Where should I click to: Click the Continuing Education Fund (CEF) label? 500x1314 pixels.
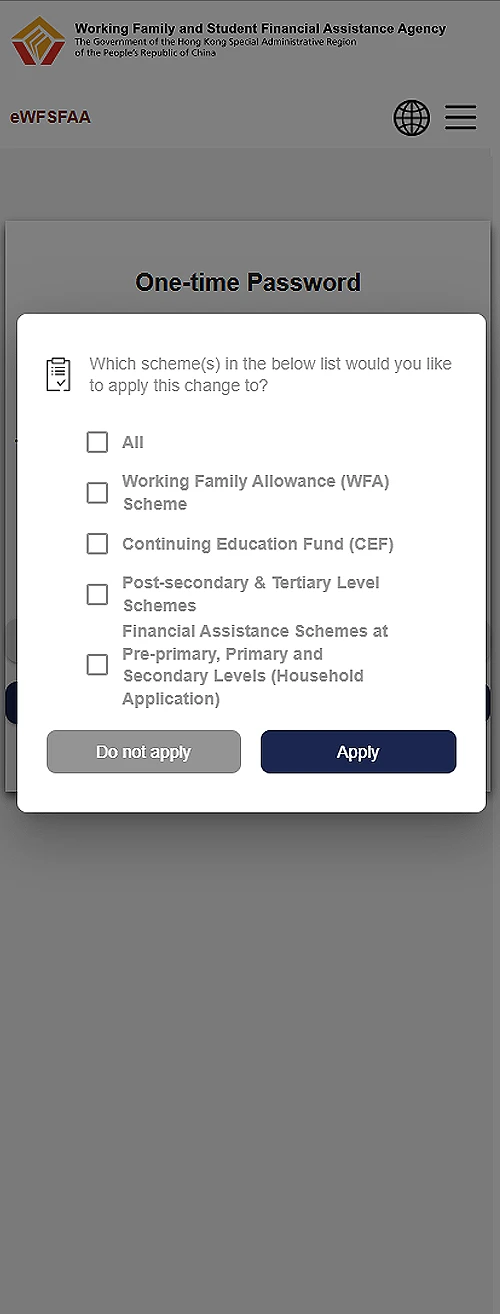(258, 544)
